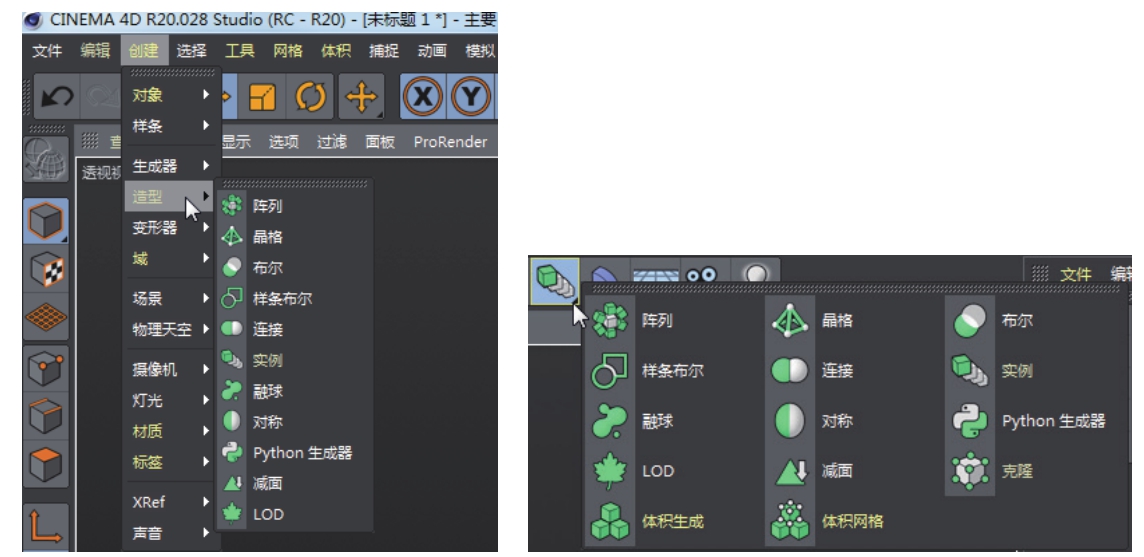
Task: Toggle the Y axis lock button
Action: pyautogui.click(x=470, y=96)
